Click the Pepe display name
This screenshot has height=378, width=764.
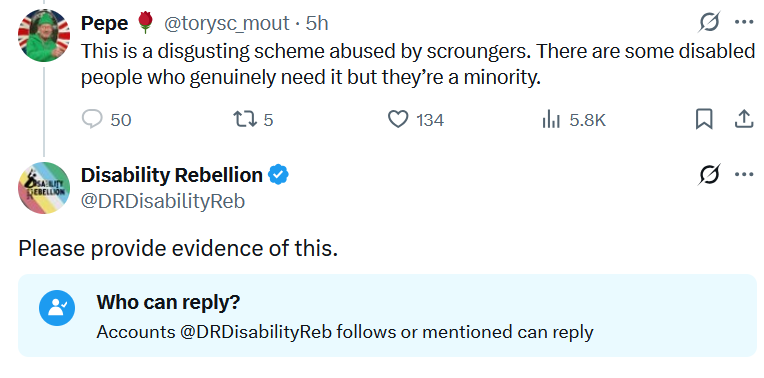point(105,23)
